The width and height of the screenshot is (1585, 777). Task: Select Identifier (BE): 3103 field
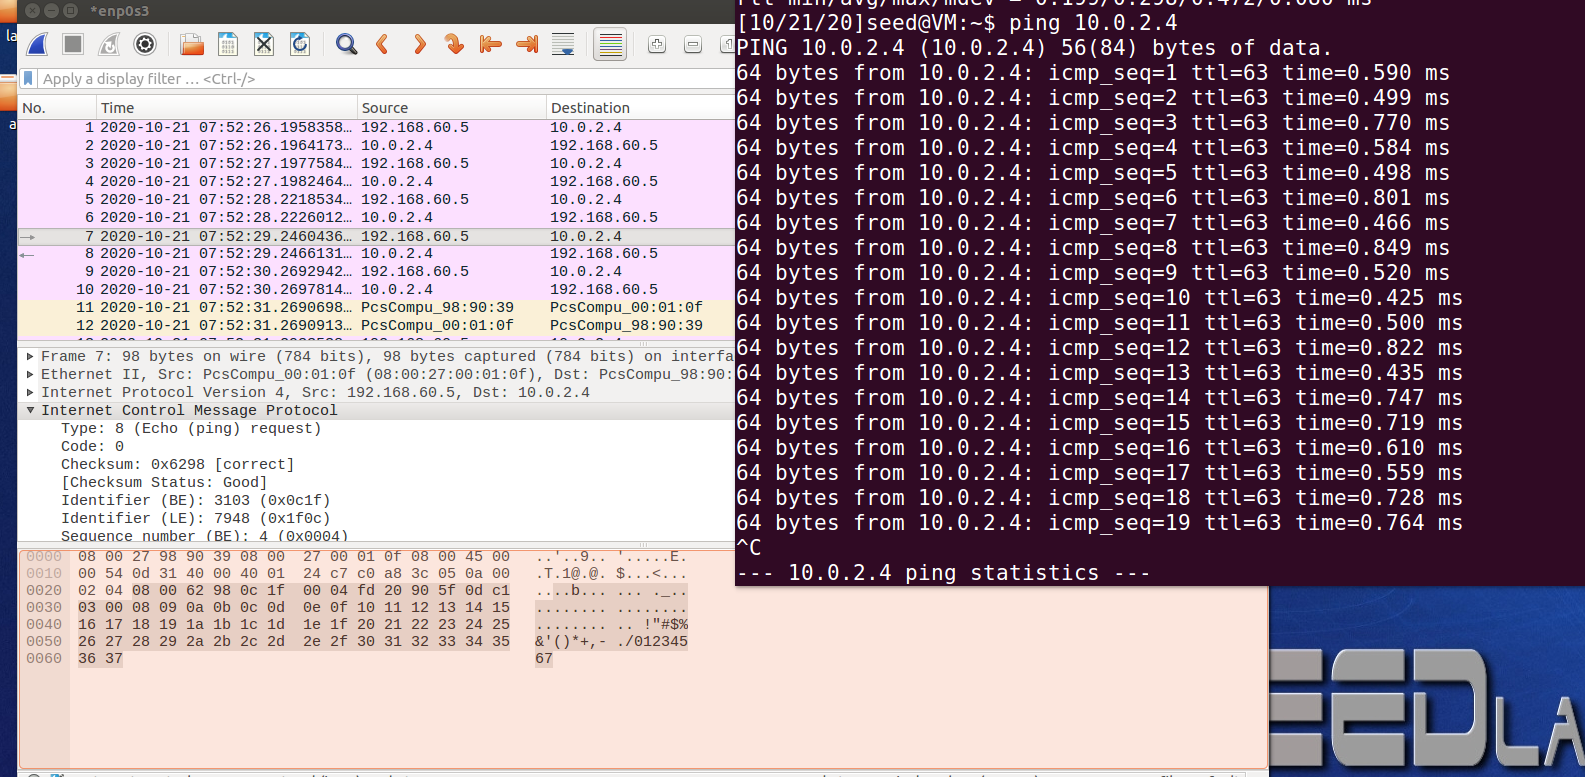(195, 500)
